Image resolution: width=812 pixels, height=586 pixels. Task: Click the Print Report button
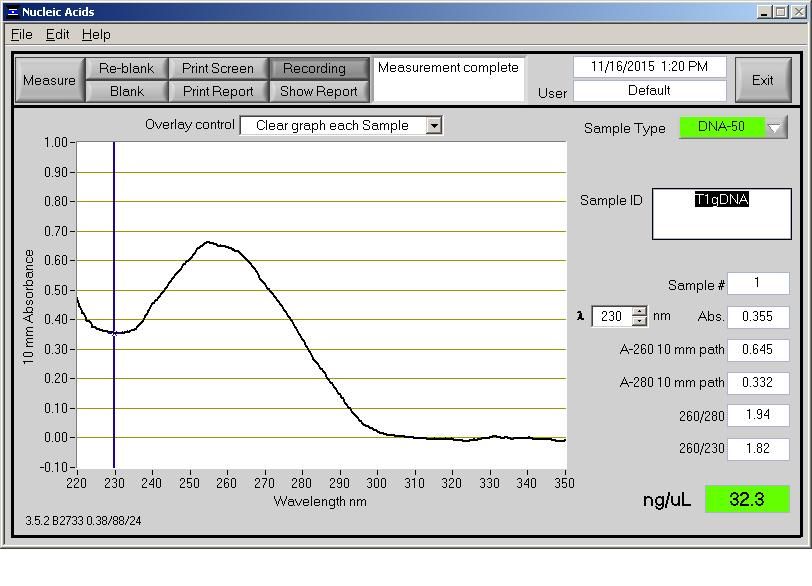tap(218, 91)
